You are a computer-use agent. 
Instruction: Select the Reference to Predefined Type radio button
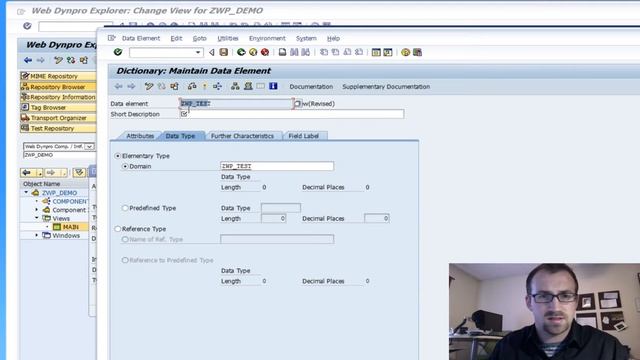pos(125,260)
